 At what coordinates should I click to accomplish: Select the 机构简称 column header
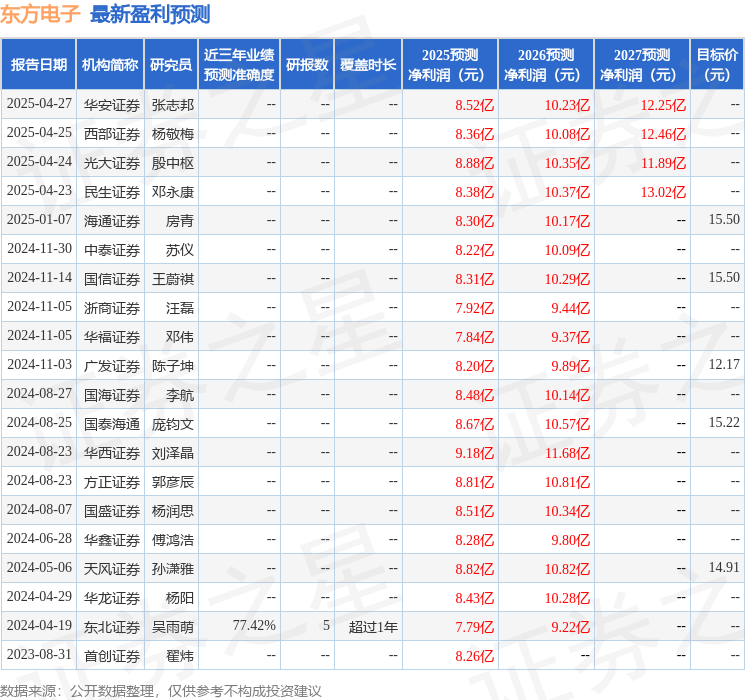click(110, 65)
